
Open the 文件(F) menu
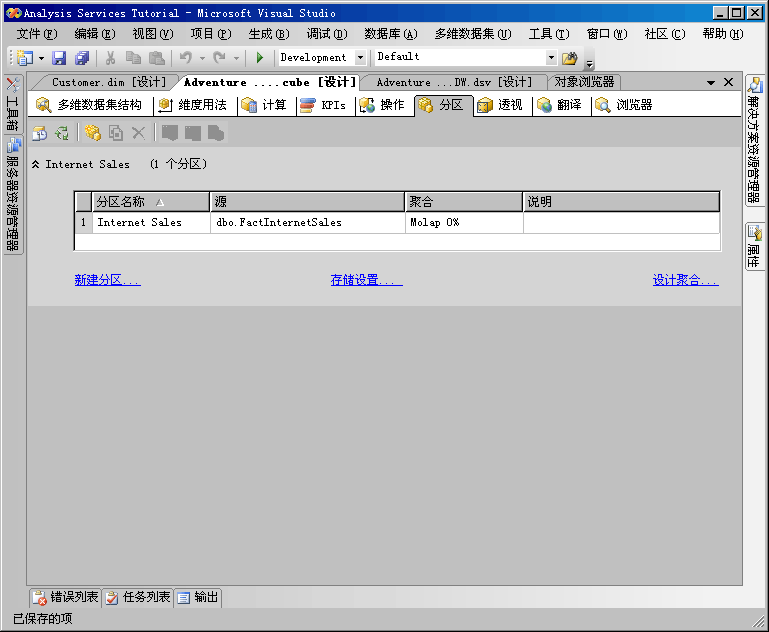click(x=37, y=34)
